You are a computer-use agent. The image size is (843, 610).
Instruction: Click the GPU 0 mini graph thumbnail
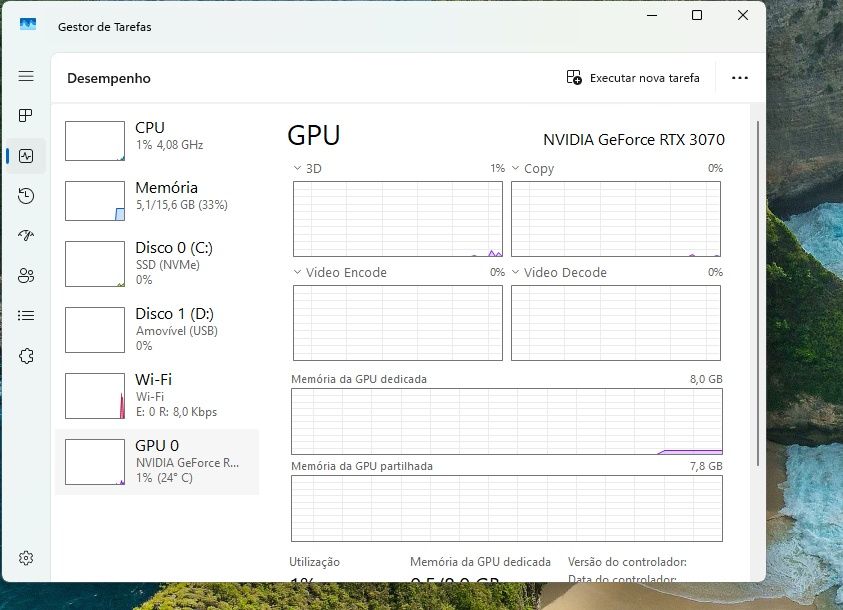click(x=95, y=462)
